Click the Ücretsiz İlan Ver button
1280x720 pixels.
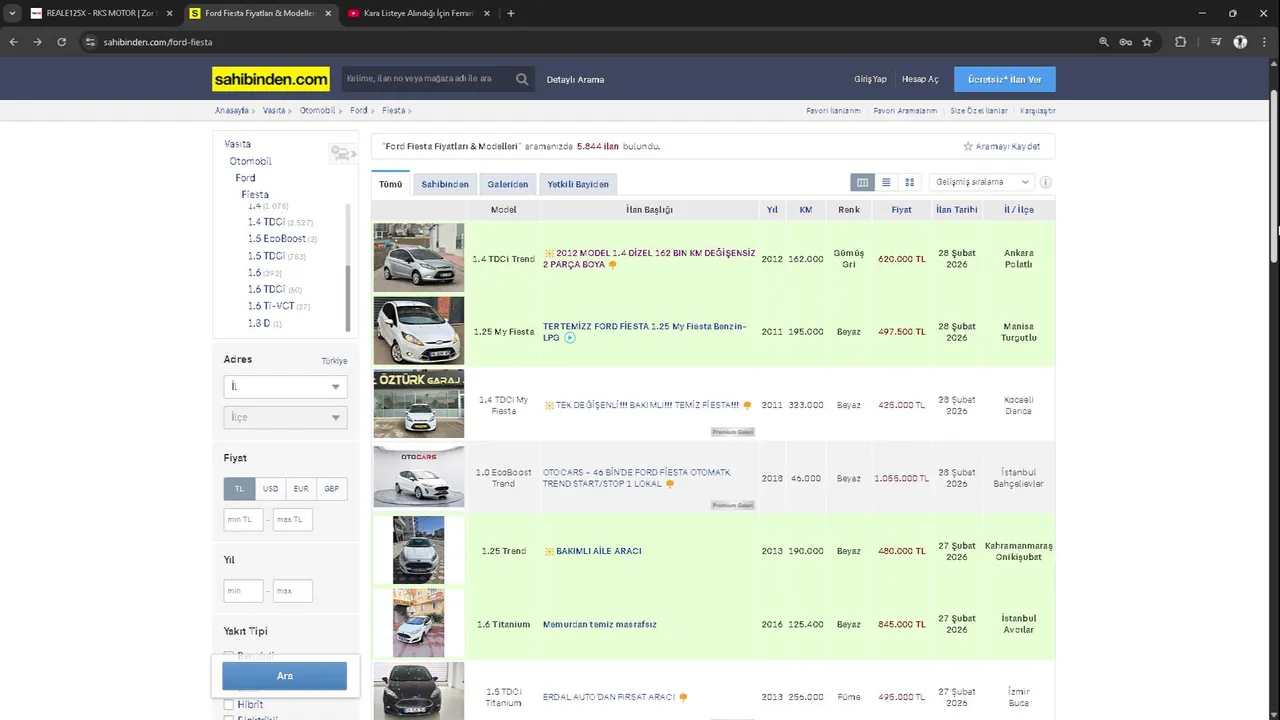pyautogui.click(x=1005, y=79)
